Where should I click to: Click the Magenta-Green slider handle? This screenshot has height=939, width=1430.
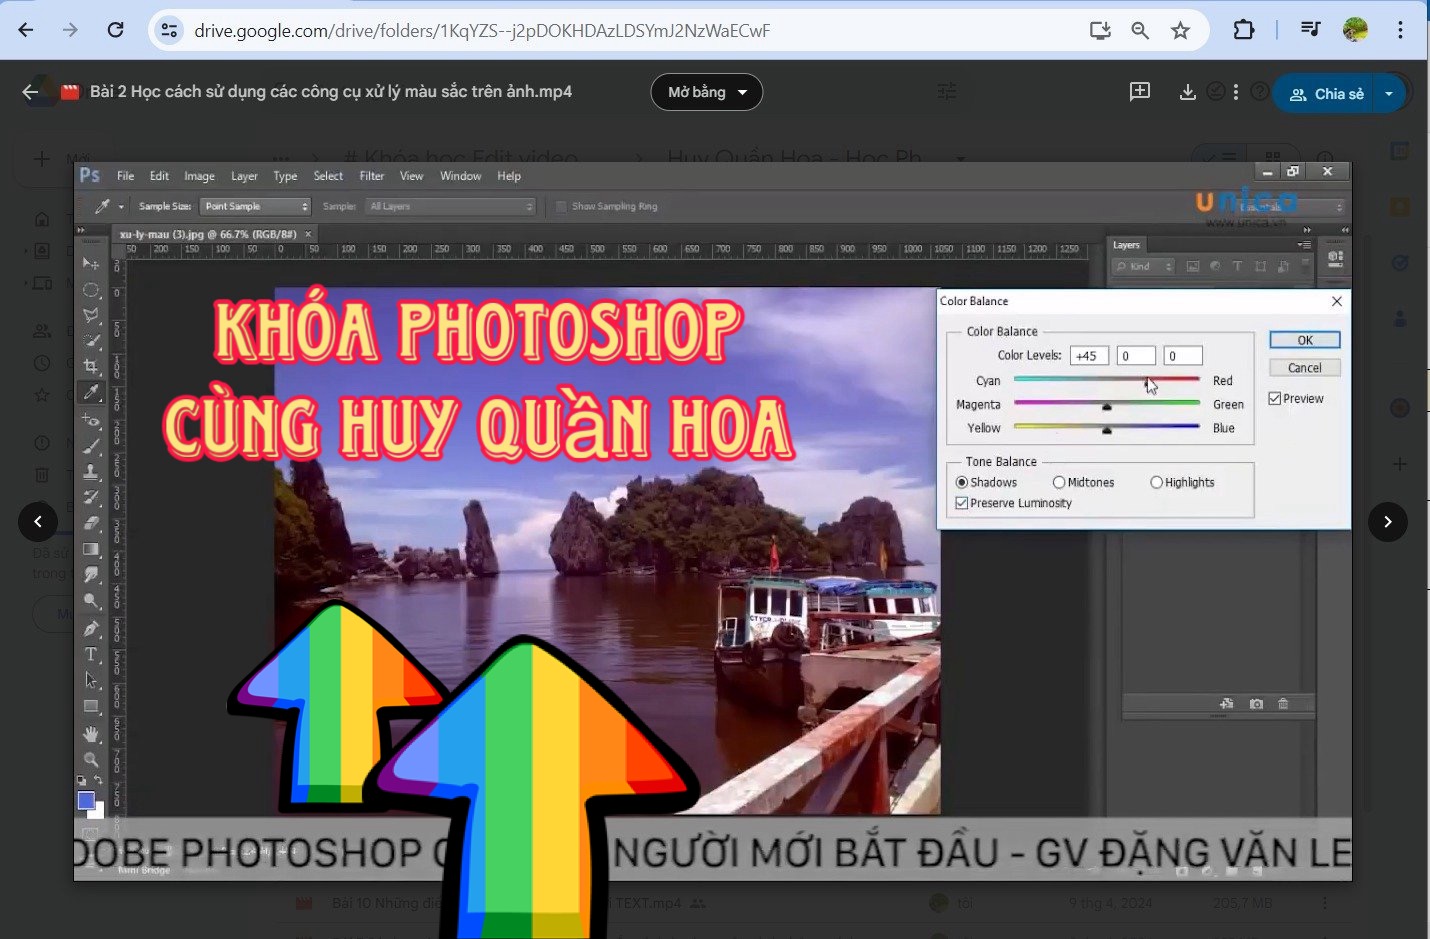[x=1106, y=406]
